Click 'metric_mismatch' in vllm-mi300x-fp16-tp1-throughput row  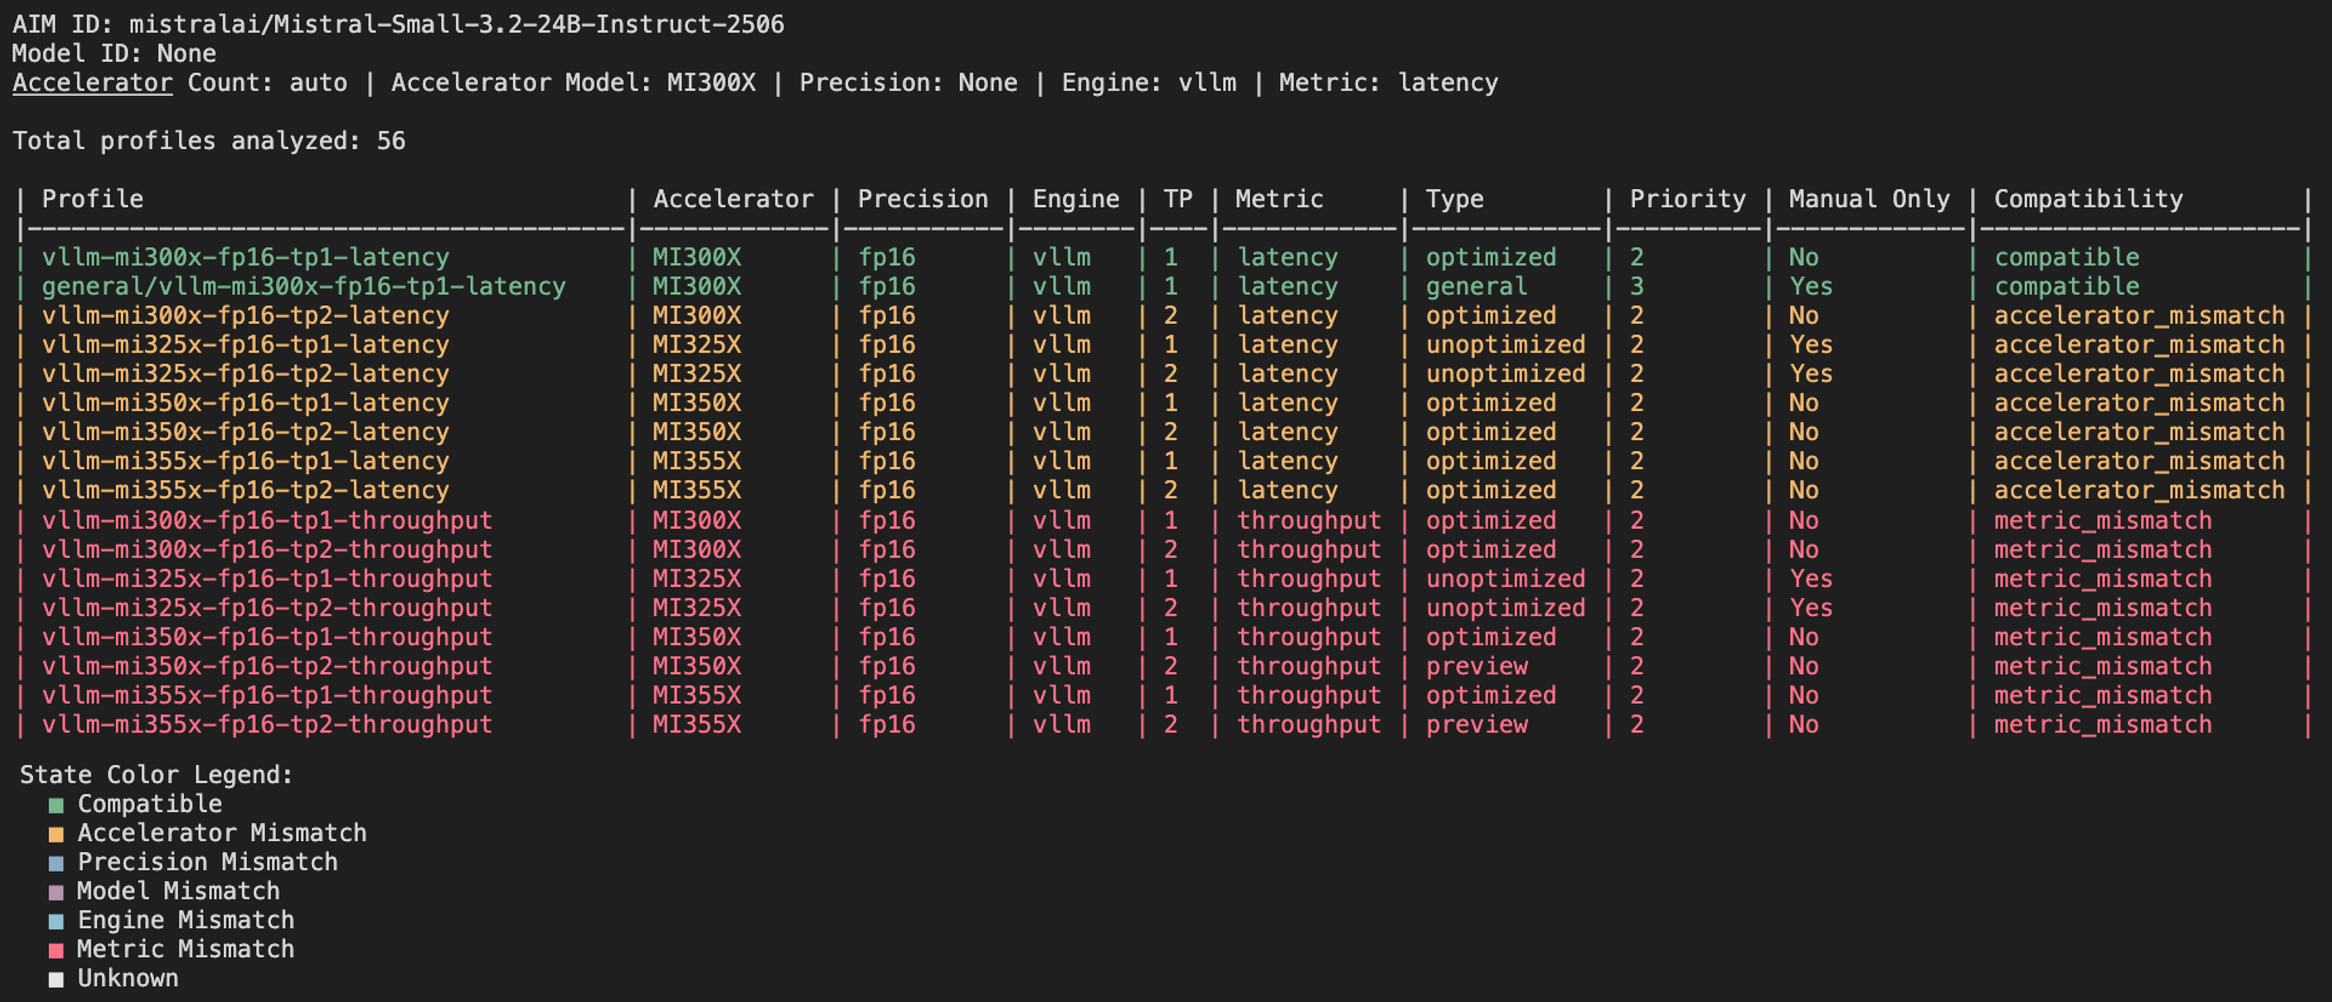pyautogui.click(x=2102, y=521)
